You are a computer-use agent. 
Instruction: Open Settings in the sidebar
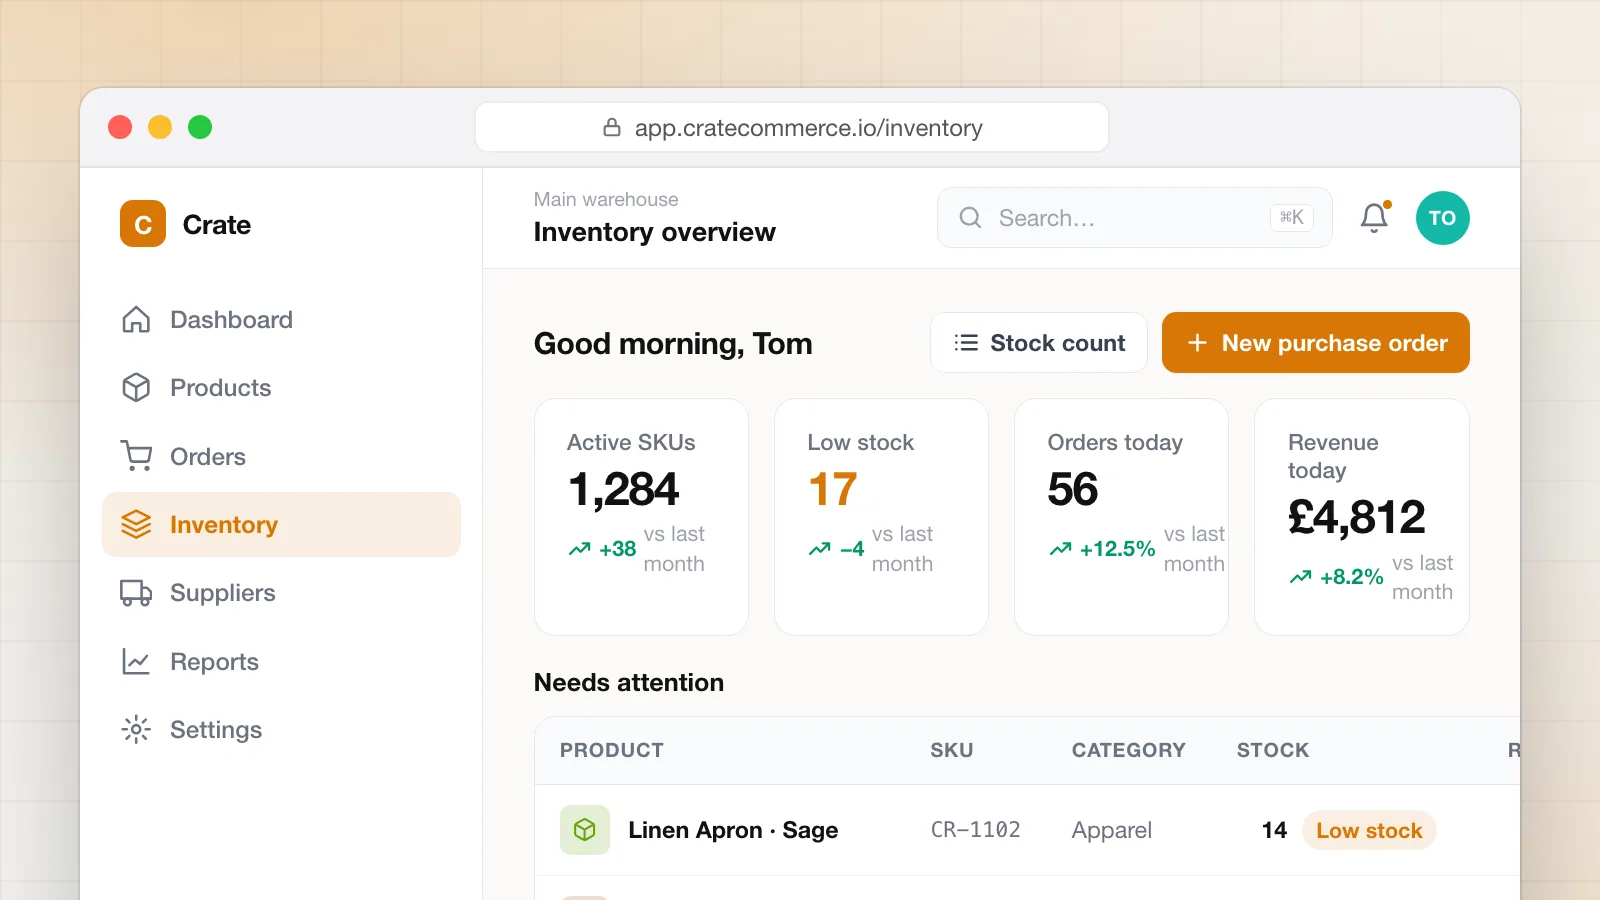click(x=281, y=730)
